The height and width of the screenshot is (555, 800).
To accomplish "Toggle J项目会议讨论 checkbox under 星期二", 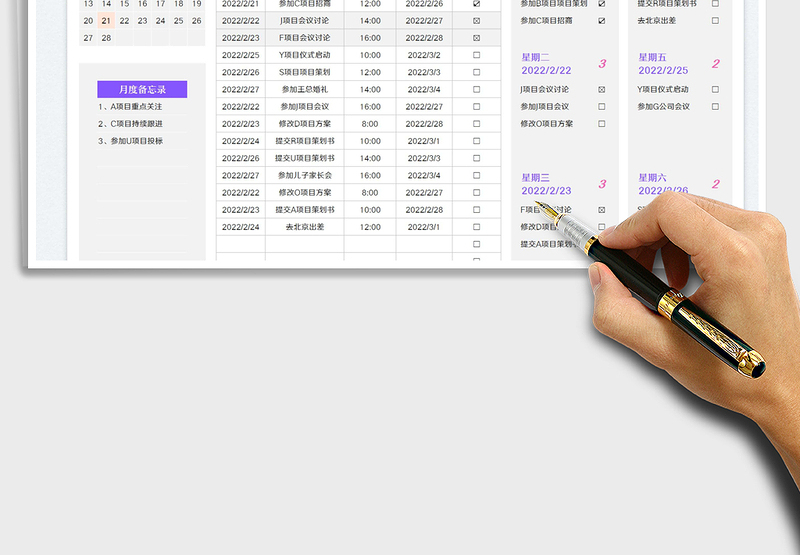I will tap(602, 89).
